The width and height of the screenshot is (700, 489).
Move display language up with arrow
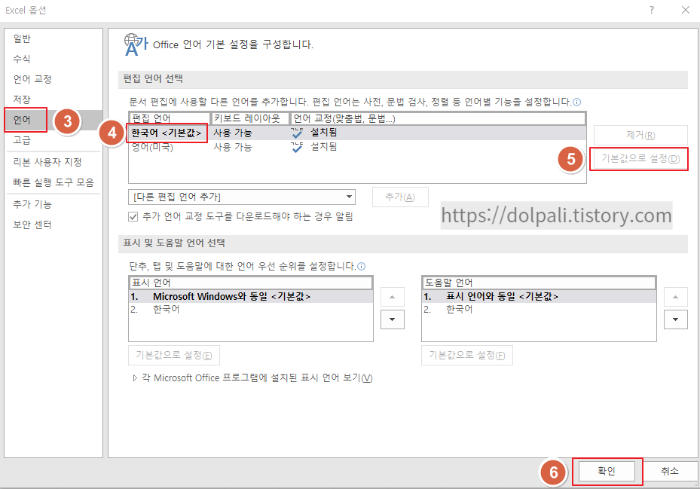(392, 297)
